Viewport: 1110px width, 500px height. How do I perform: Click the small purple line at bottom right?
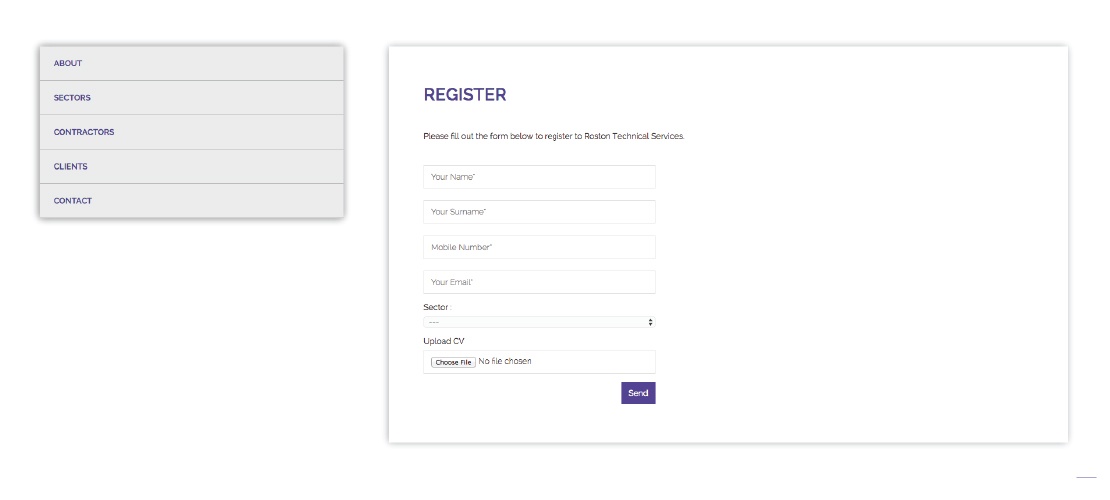pyautogui.click(x=1086, y=478)
